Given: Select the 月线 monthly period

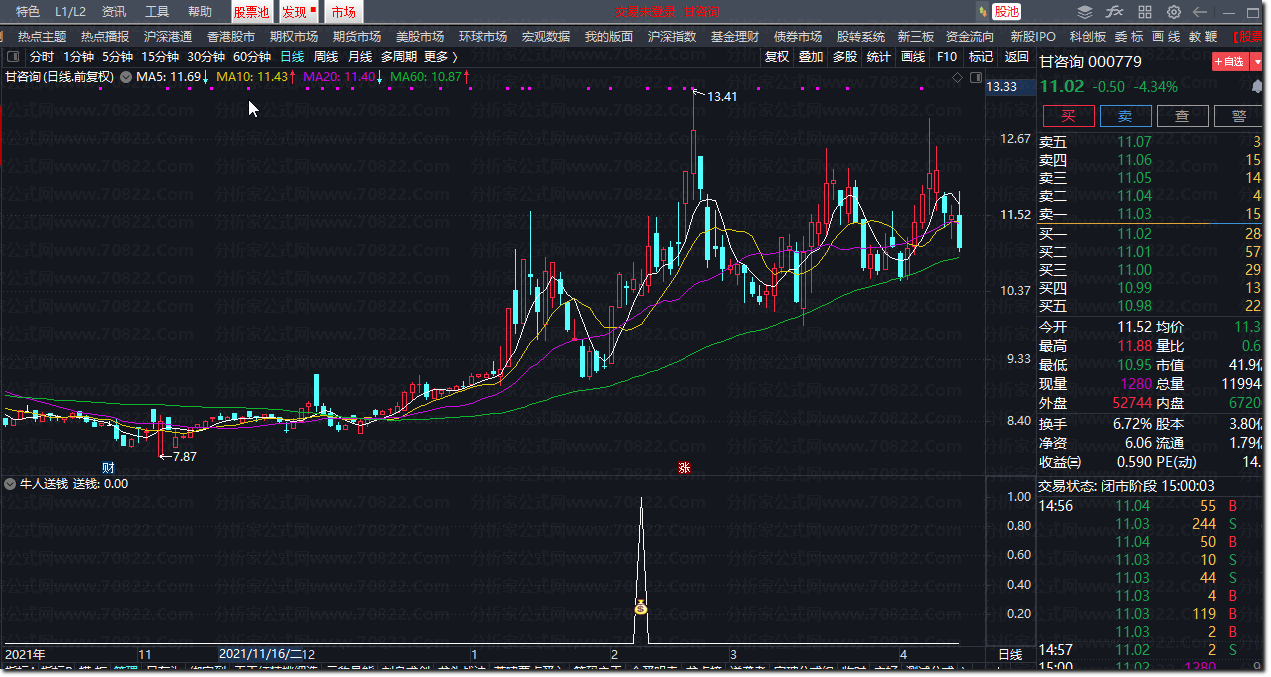Looking at the screenshot, I should pyautogui.click(x=360, y=57).
